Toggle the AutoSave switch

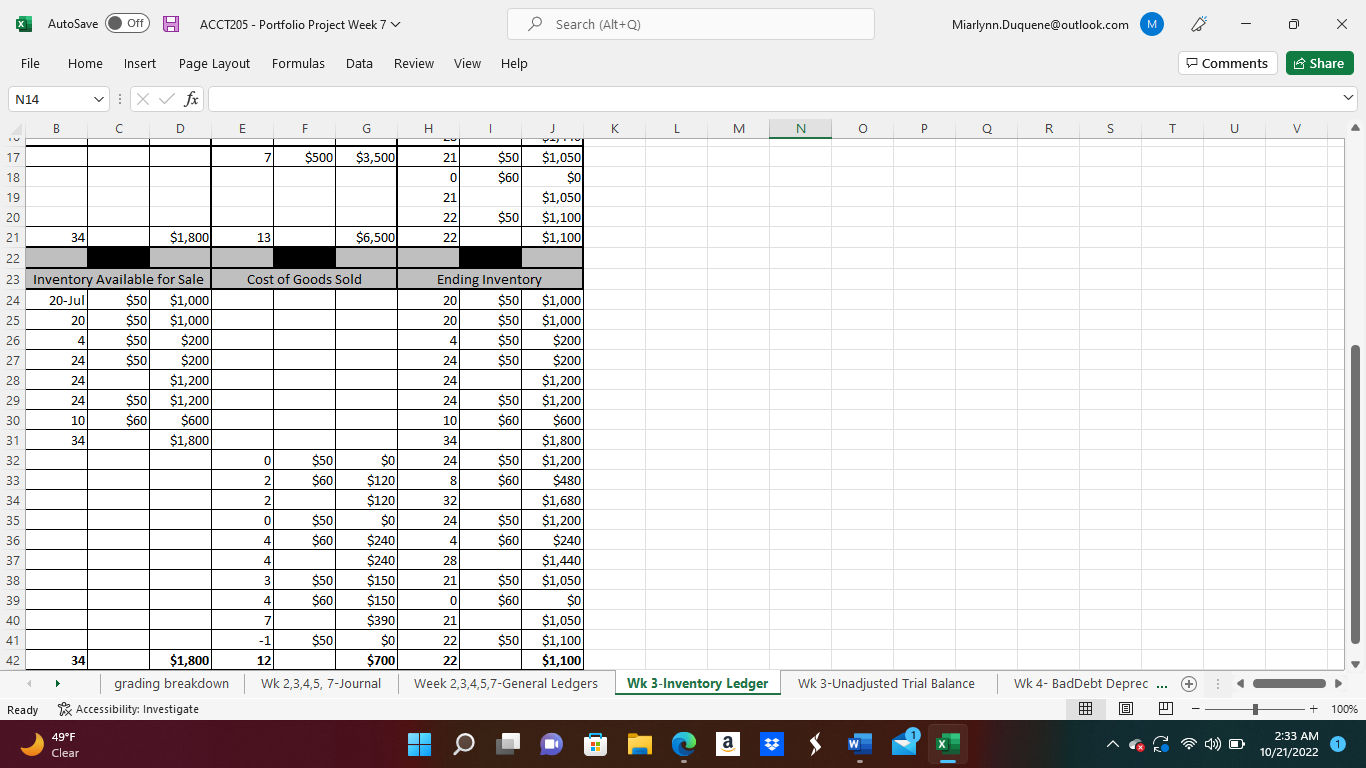click(x=127, y=23)
